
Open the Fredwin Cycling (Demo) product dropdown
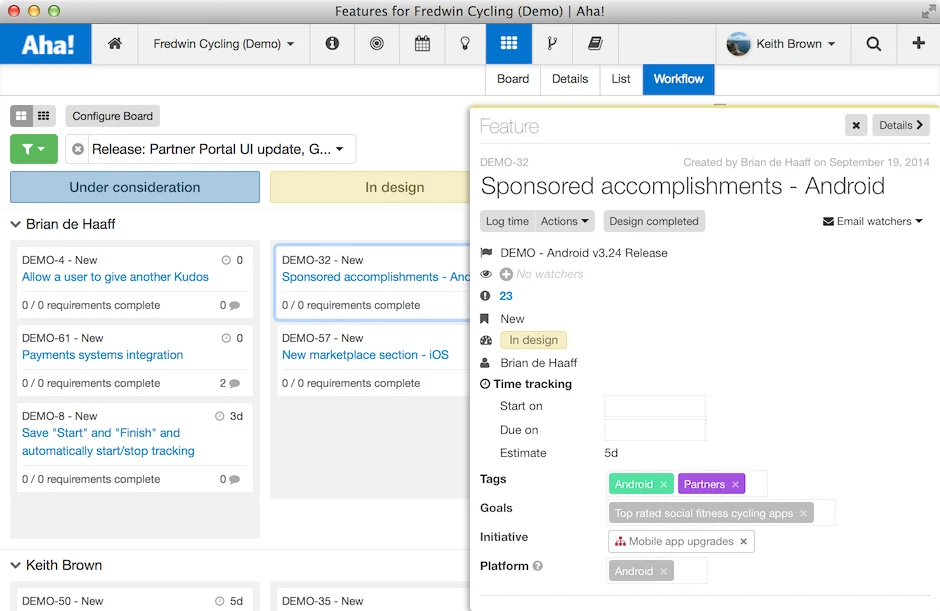tap(223, 44)
